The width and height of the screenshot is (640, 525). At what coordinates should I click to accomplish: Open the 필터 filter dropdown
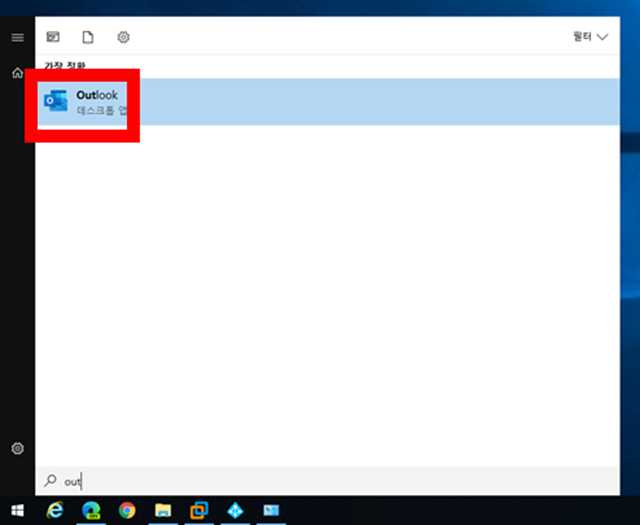tap(590, 37)
